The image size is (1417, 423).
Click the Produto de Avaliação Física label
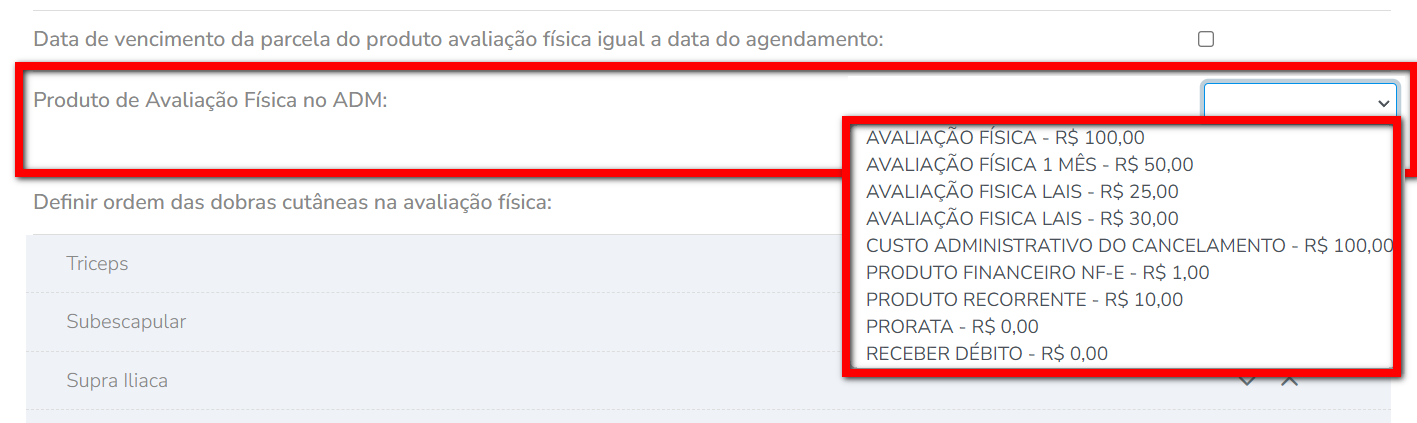(210, 100)
